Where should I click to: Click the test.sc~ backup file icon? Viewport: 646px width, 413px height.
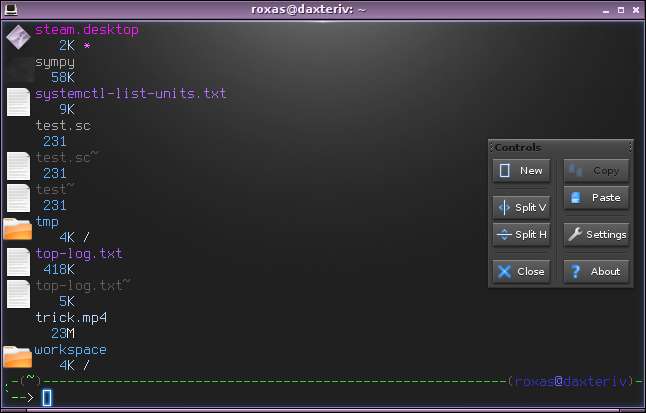tap(18, 166)
